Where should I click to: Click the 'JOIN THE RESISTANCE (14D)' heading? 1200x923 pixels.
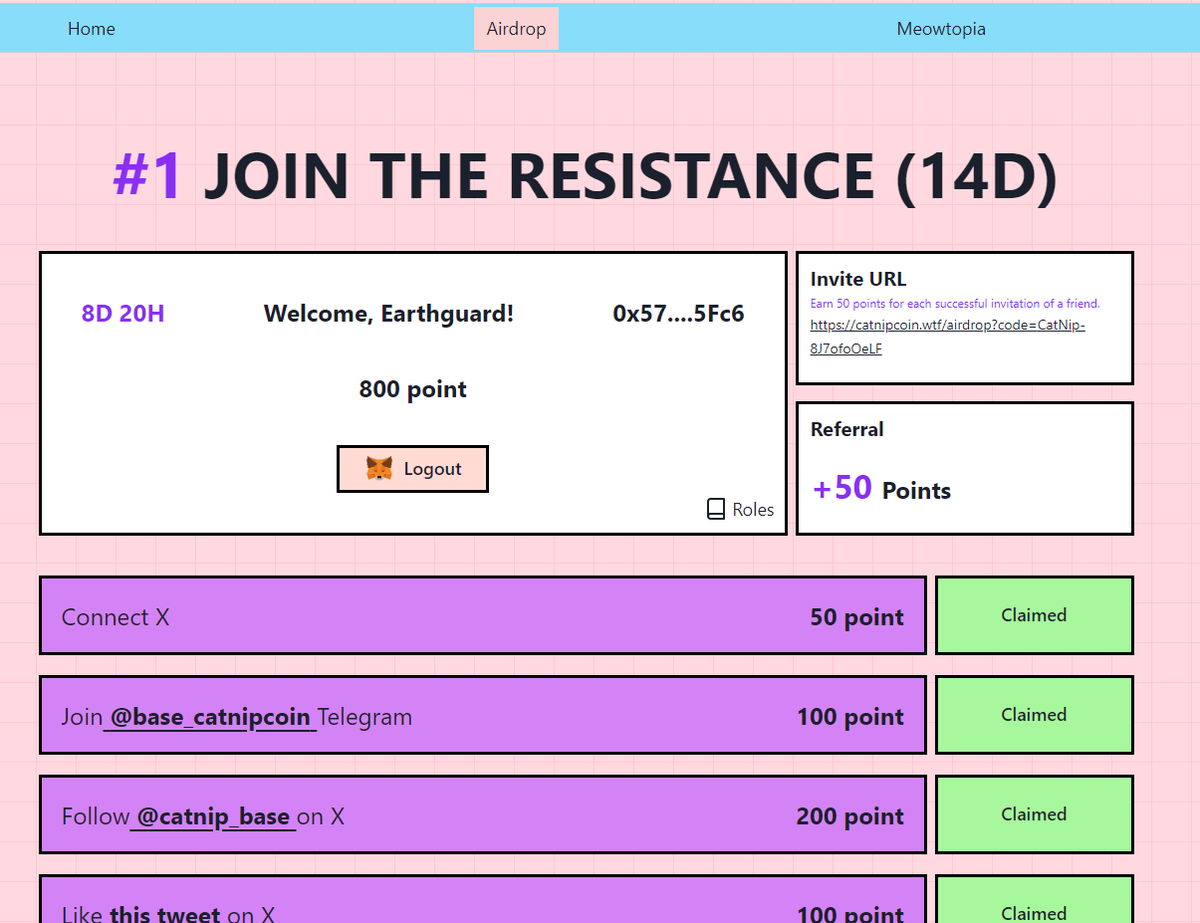pos(630,175)
